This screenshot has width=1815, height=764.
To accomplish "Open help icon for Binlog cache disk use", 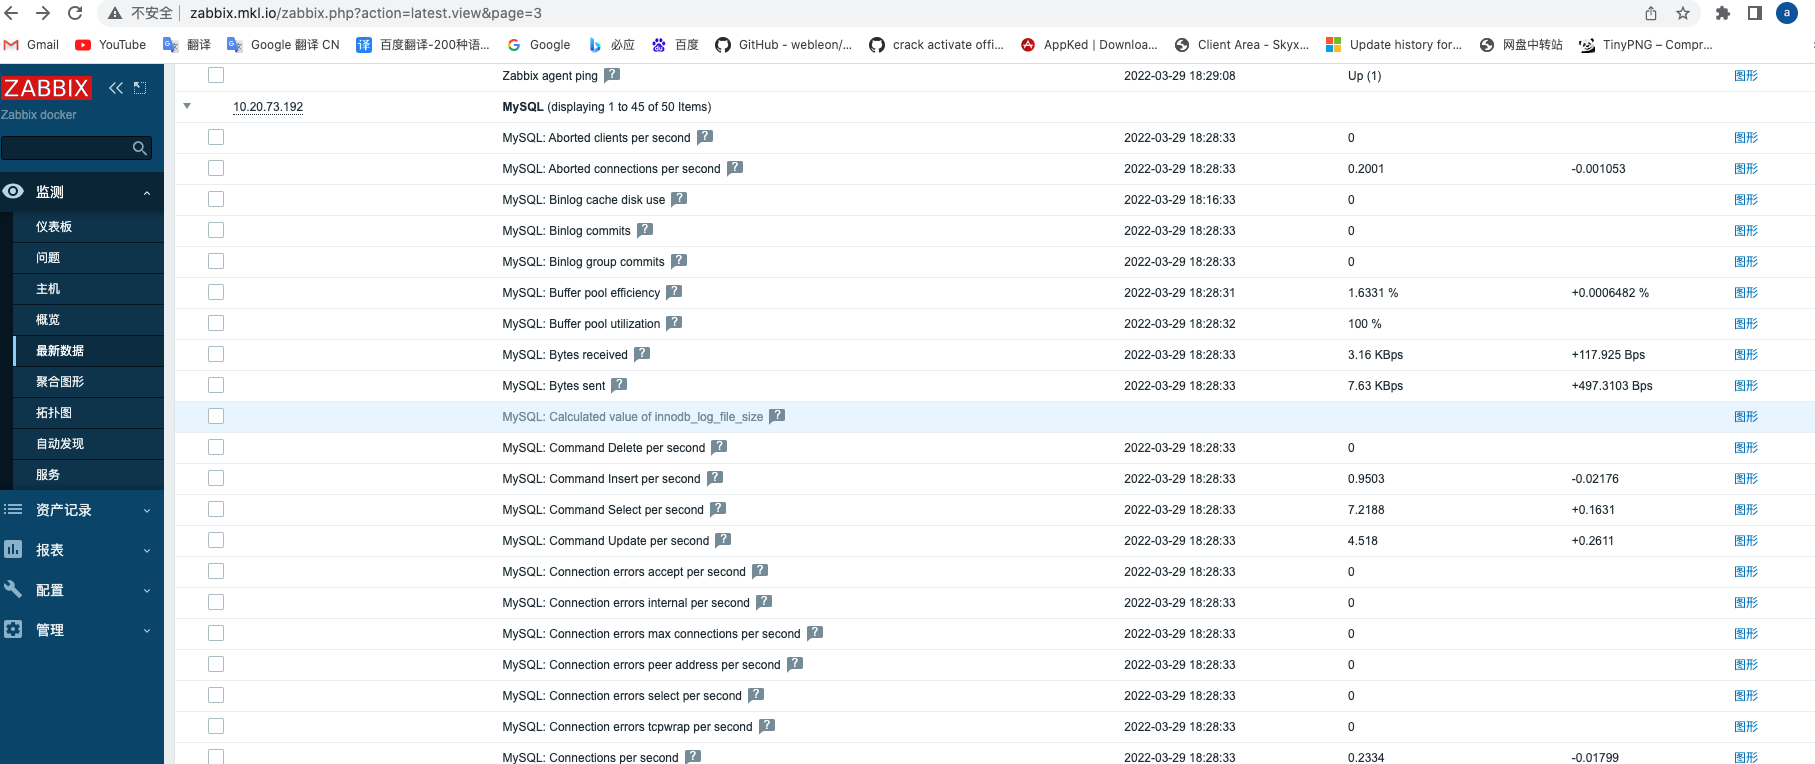I will (679, 199).
